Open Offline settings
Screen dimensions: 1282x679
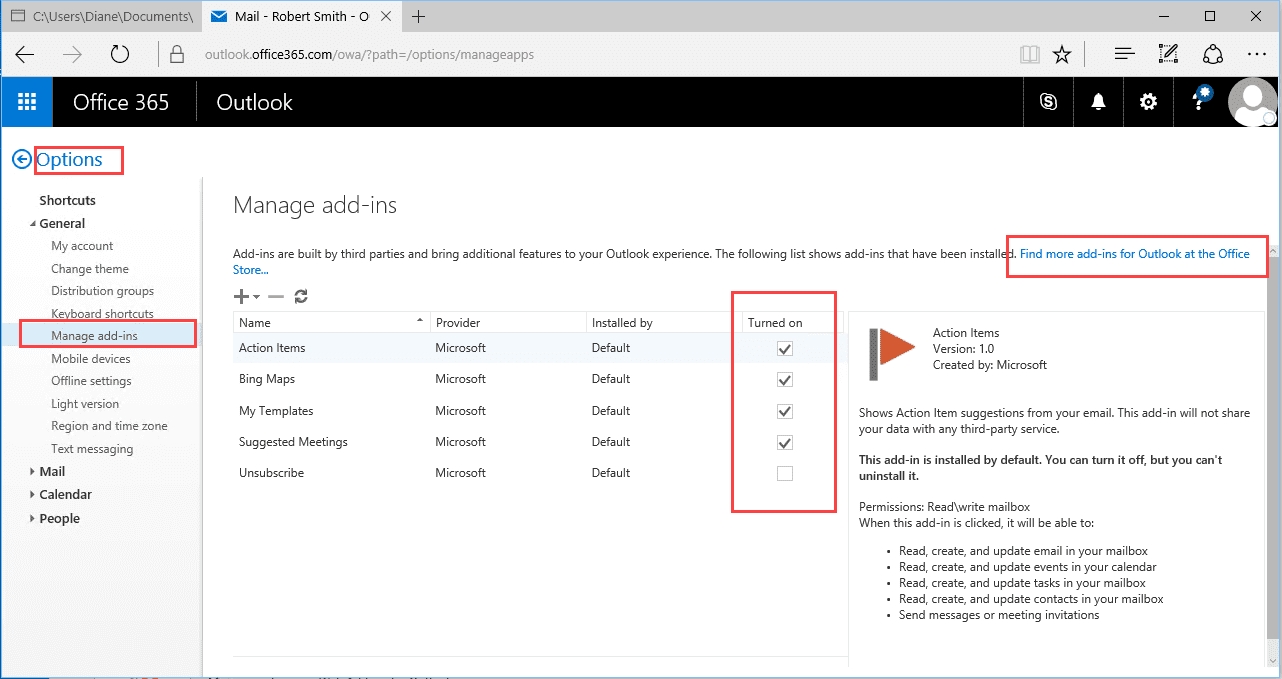[x=91, y=381]
